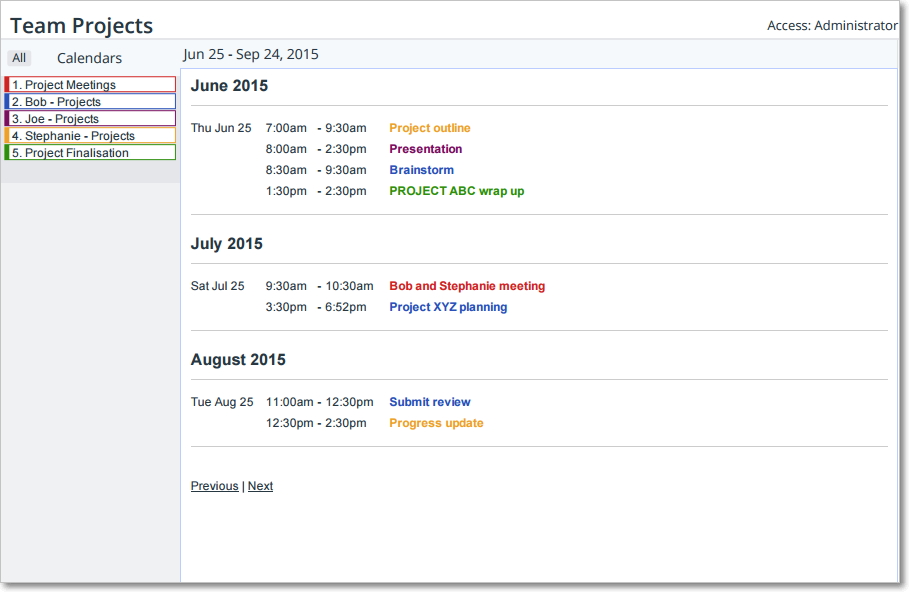Click the Team Projects title
This screenshot has height=592, width=909.
[82, 26]
